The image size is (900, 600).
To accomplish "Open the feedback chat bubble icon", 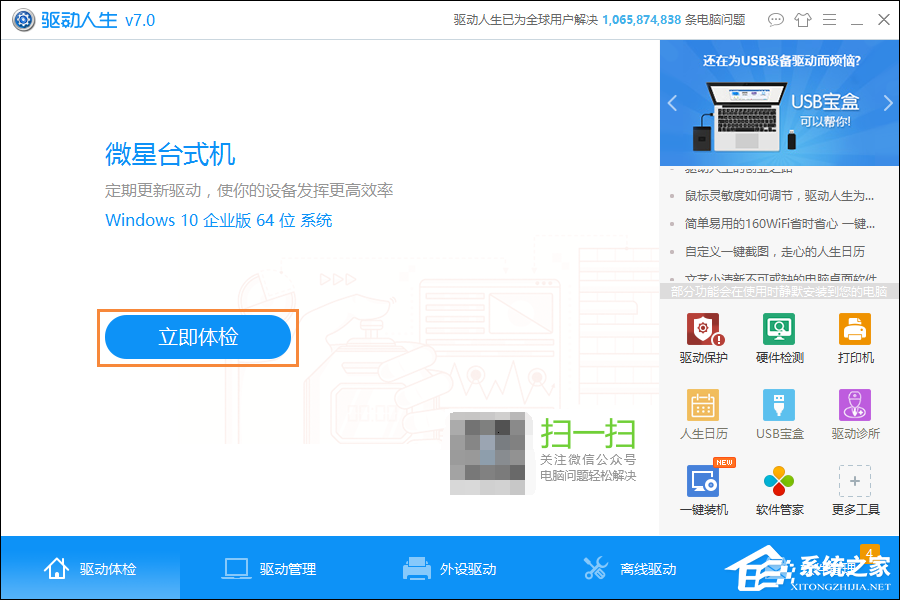I will point(776,19).
